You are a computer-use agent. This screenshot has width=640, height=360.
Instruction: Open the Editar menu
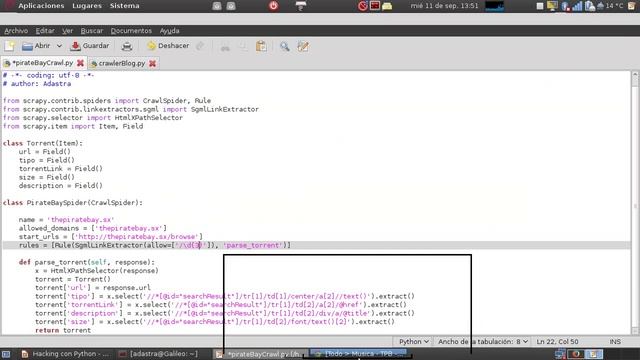pyautogui.click(x=45, y=31)
